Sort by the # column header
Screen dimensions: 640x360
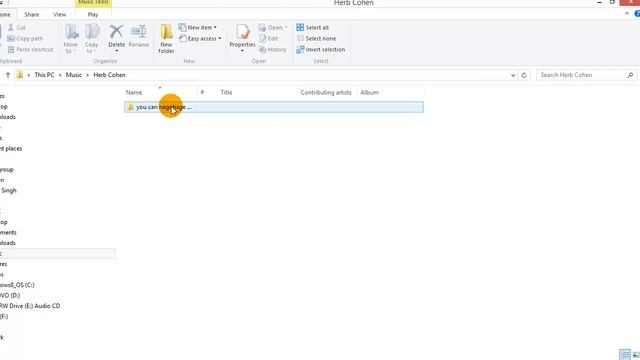coord(202,93)
